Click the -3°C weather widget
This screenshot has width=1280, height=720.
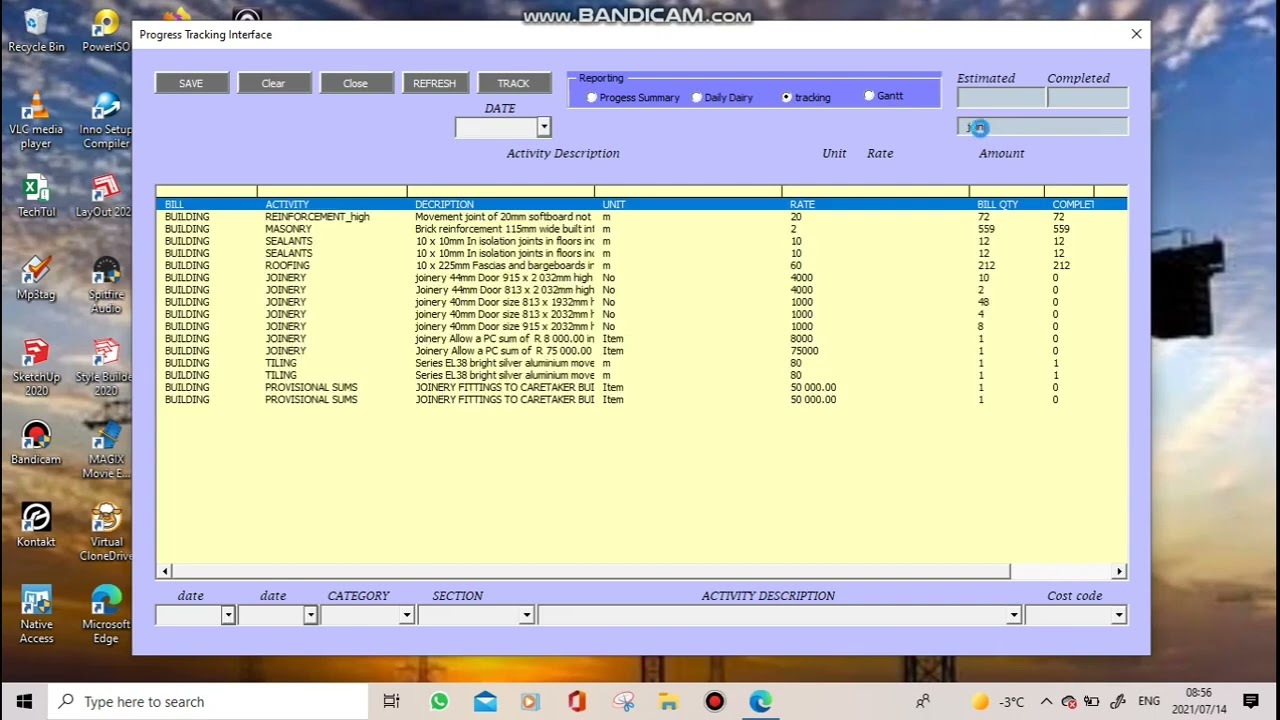point(999,701)
